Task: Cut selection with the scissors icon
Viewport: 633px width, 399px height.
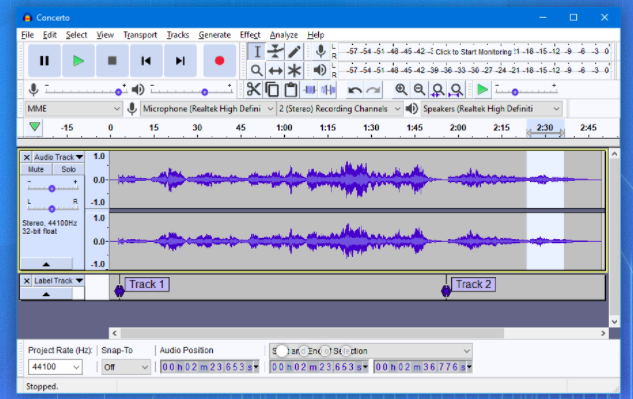Action: tap(254, 90)
